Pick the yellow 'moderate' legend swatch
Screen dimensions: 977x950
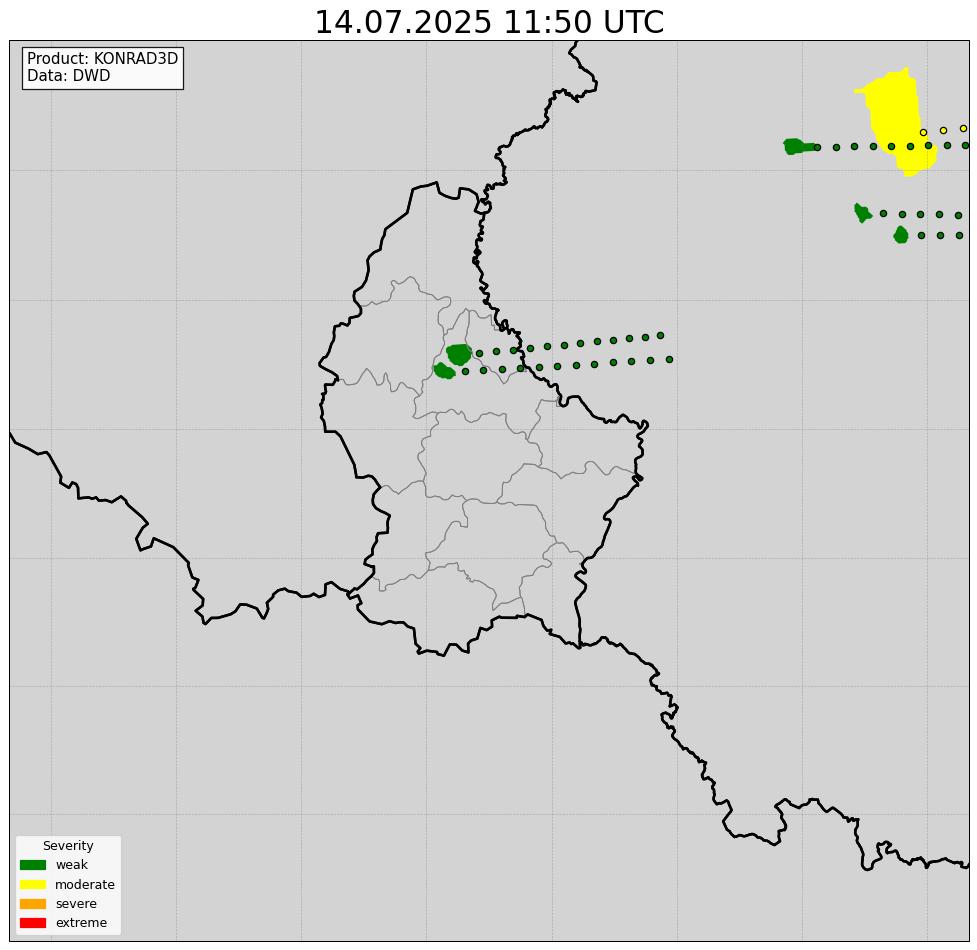(x=33, y=884)
